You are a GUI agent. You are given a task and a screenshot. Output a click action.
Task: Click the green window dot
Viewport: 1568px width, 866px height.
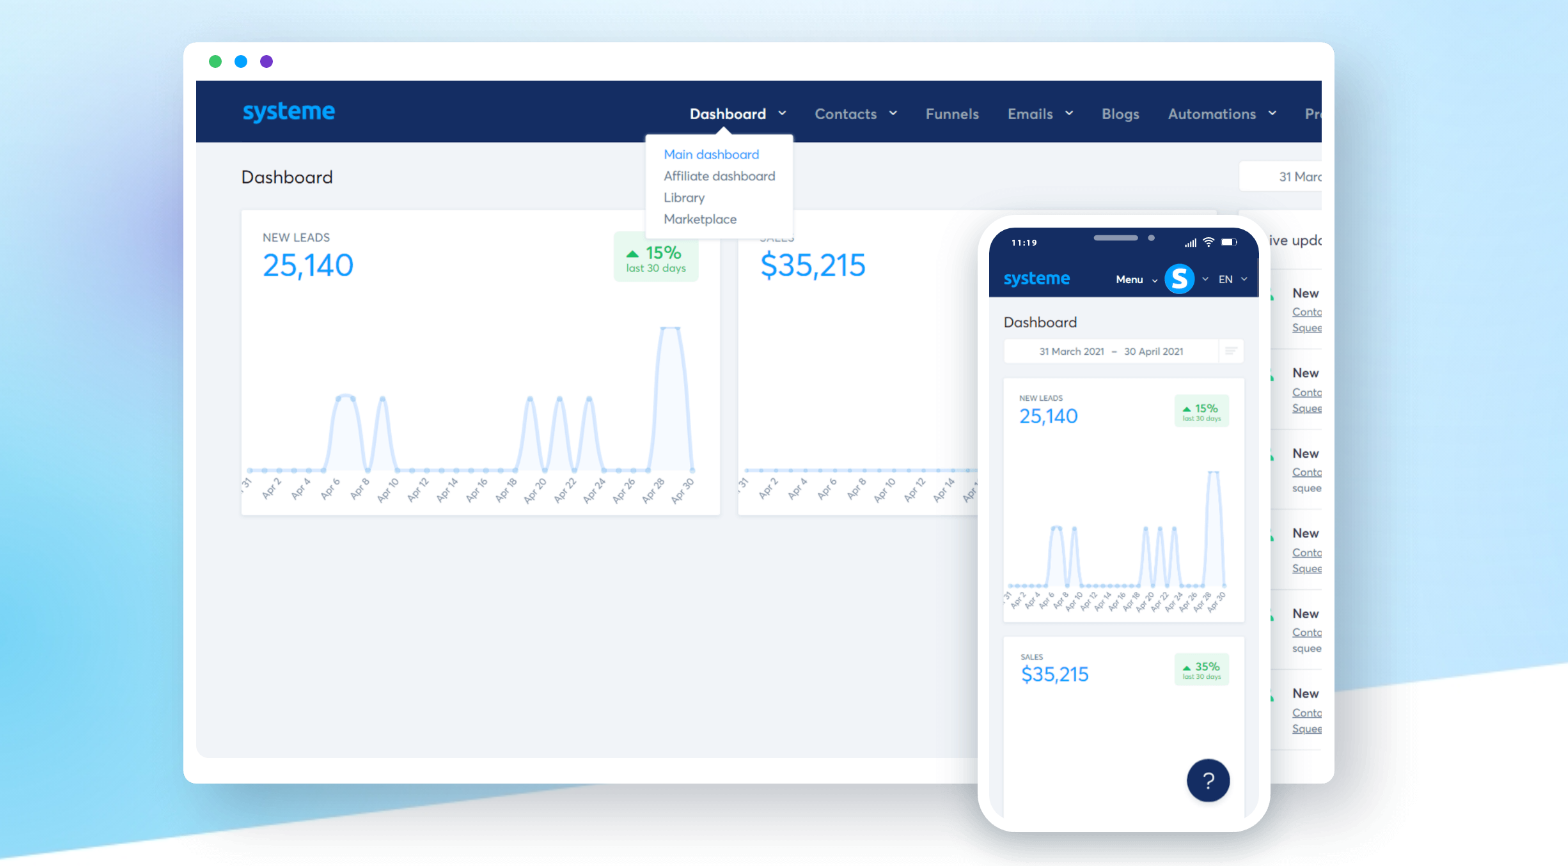click(215, 62)
